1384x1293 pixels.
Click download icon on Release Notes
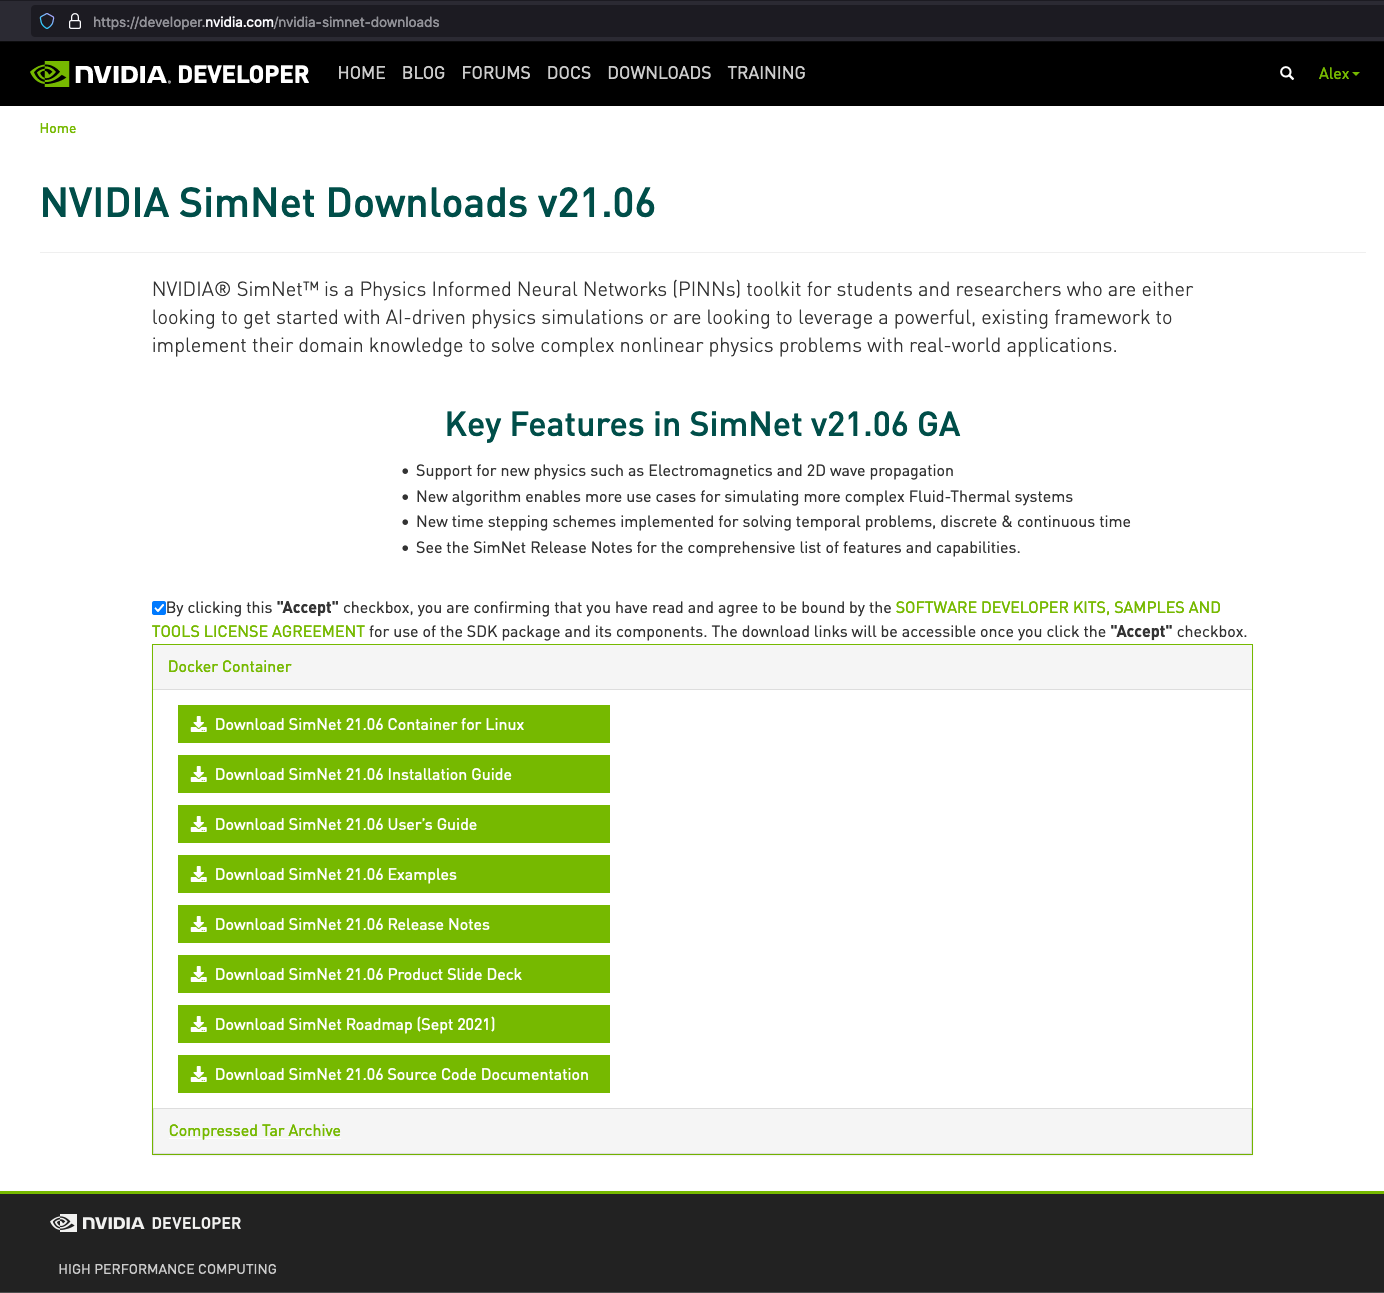coord(199,924)
